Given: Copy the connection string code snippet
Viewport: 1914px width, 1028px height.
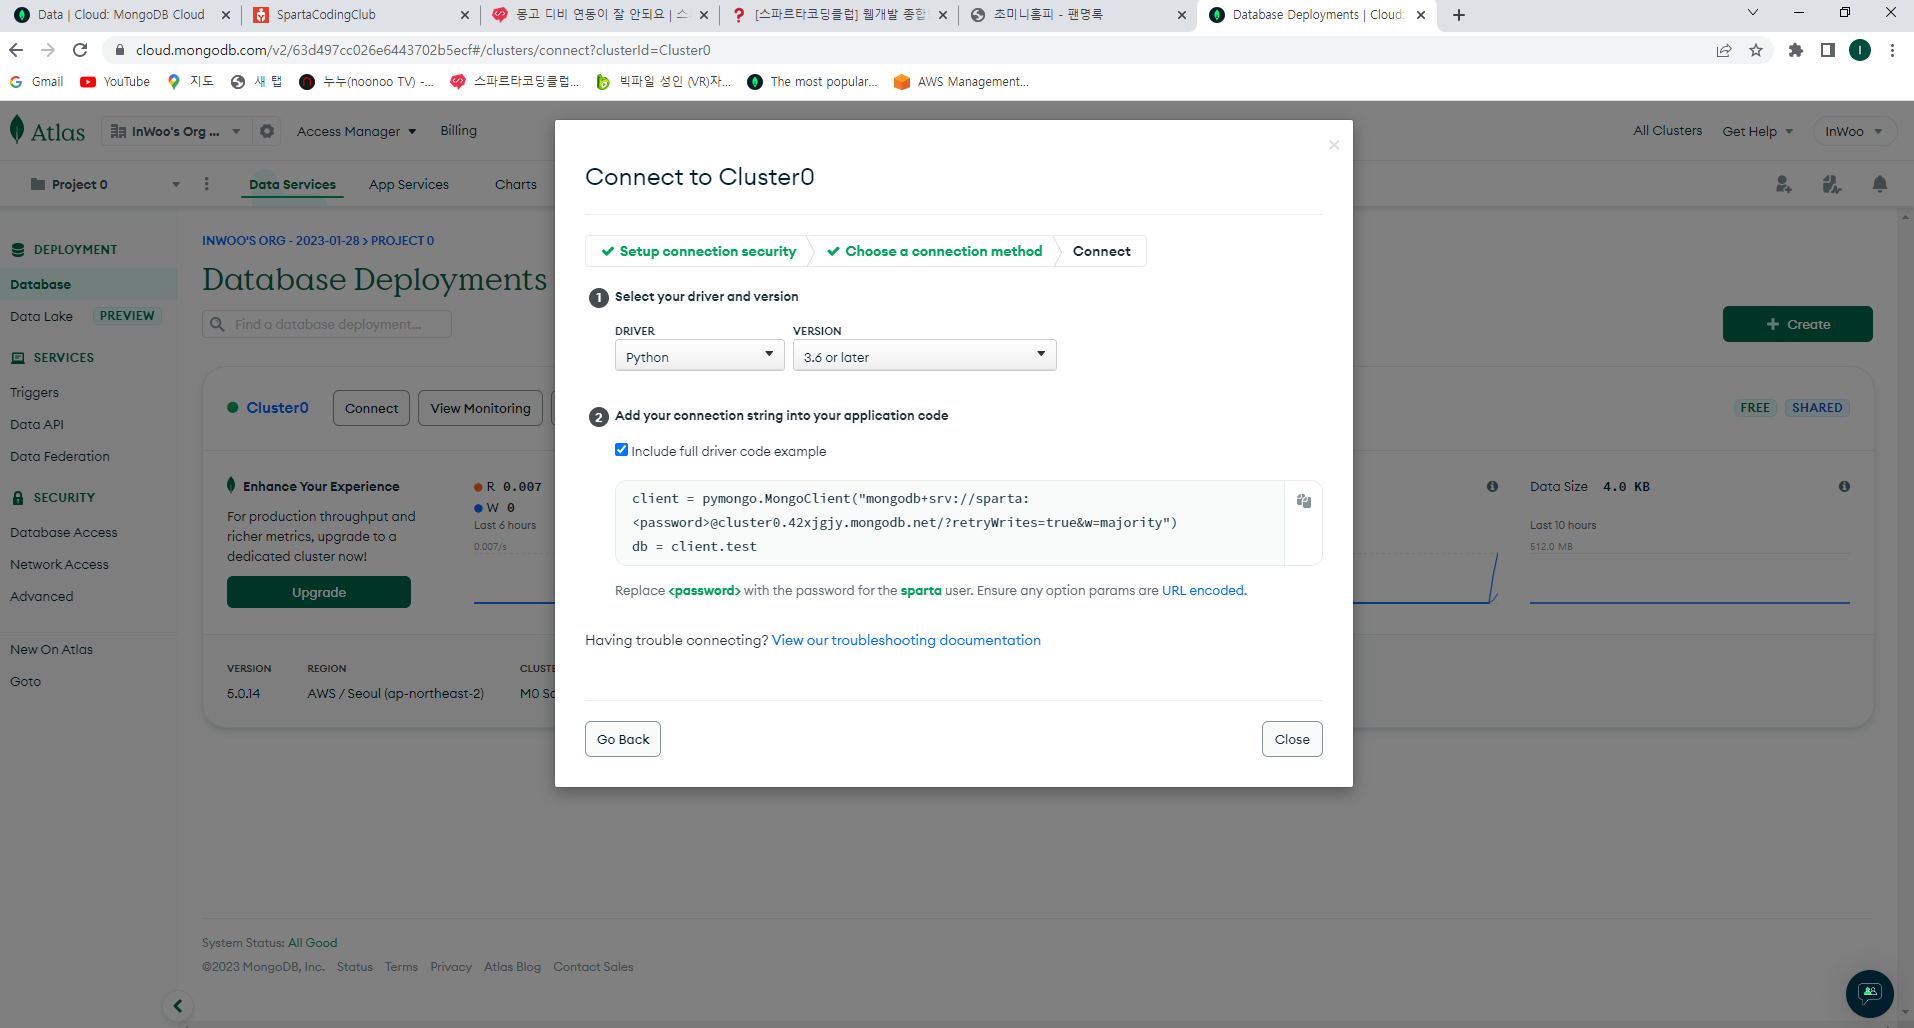Looking at the screenshot, I should coord(1303,501).
